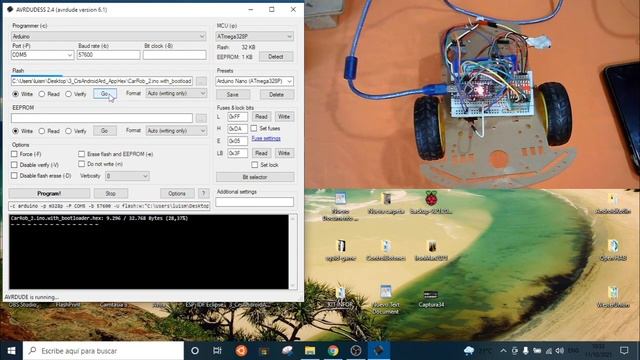This screenshot has height=360, width=640.
Task: Delete the selected preset
Action: (276, 94)
